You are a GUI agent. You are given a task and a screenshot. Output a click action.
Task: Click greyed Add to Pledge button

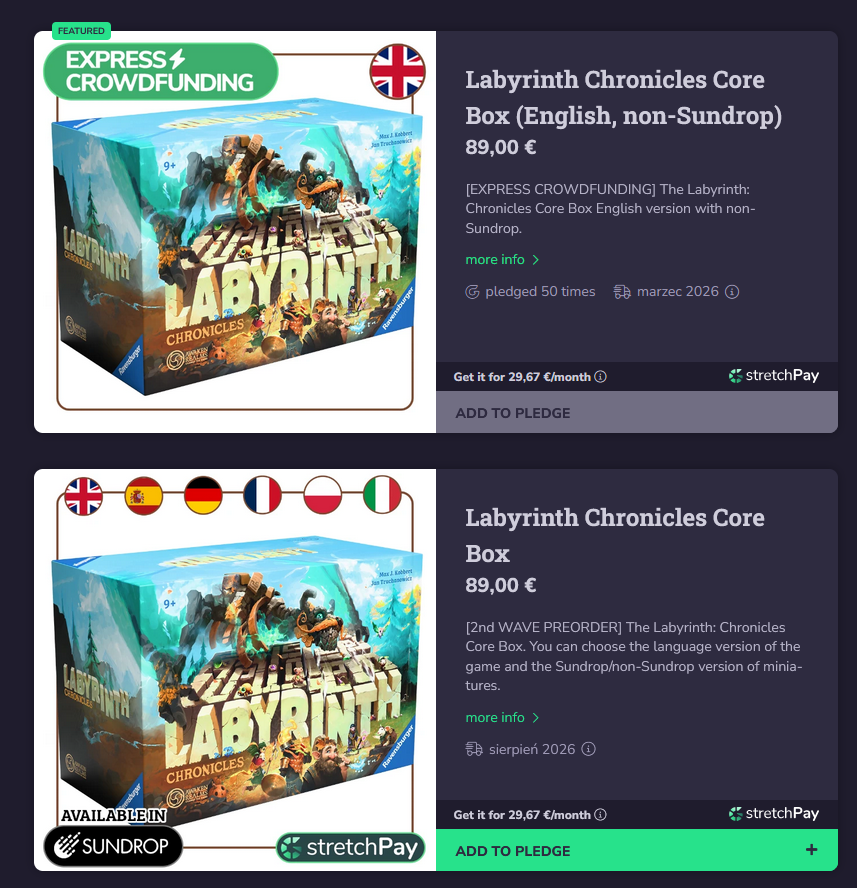pos(637,412)
